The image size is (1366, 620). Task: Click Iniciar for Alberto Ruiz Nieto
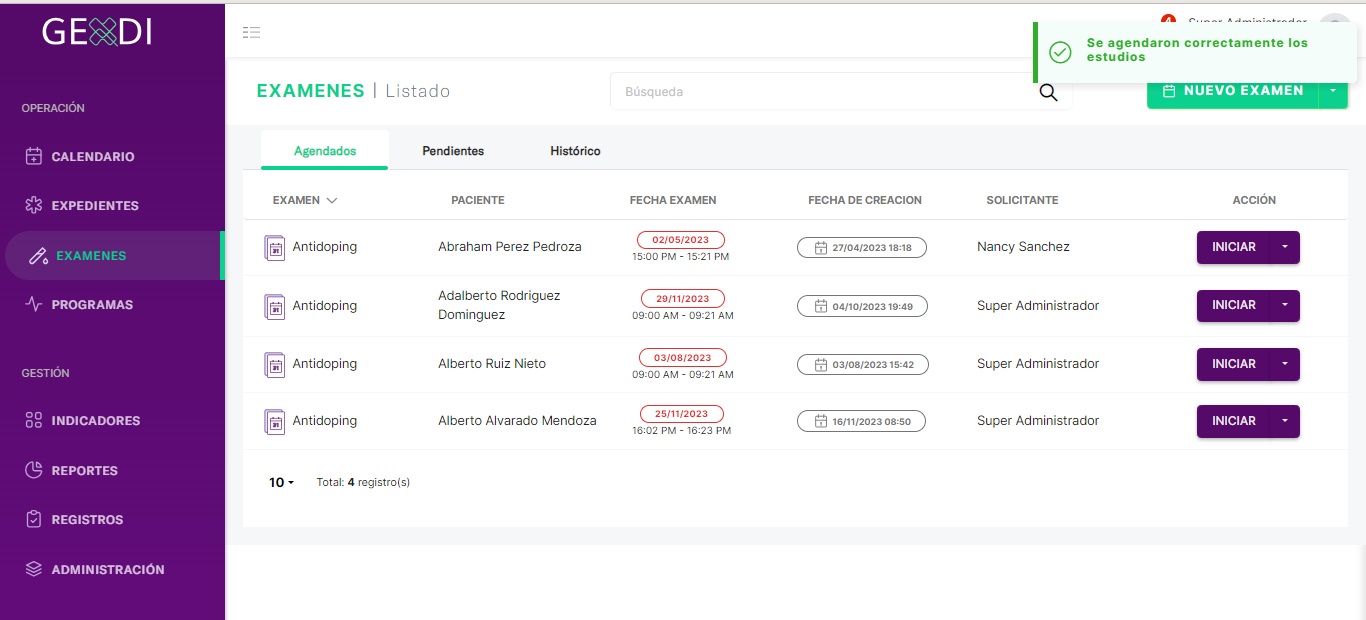[x=1234, y=364]
